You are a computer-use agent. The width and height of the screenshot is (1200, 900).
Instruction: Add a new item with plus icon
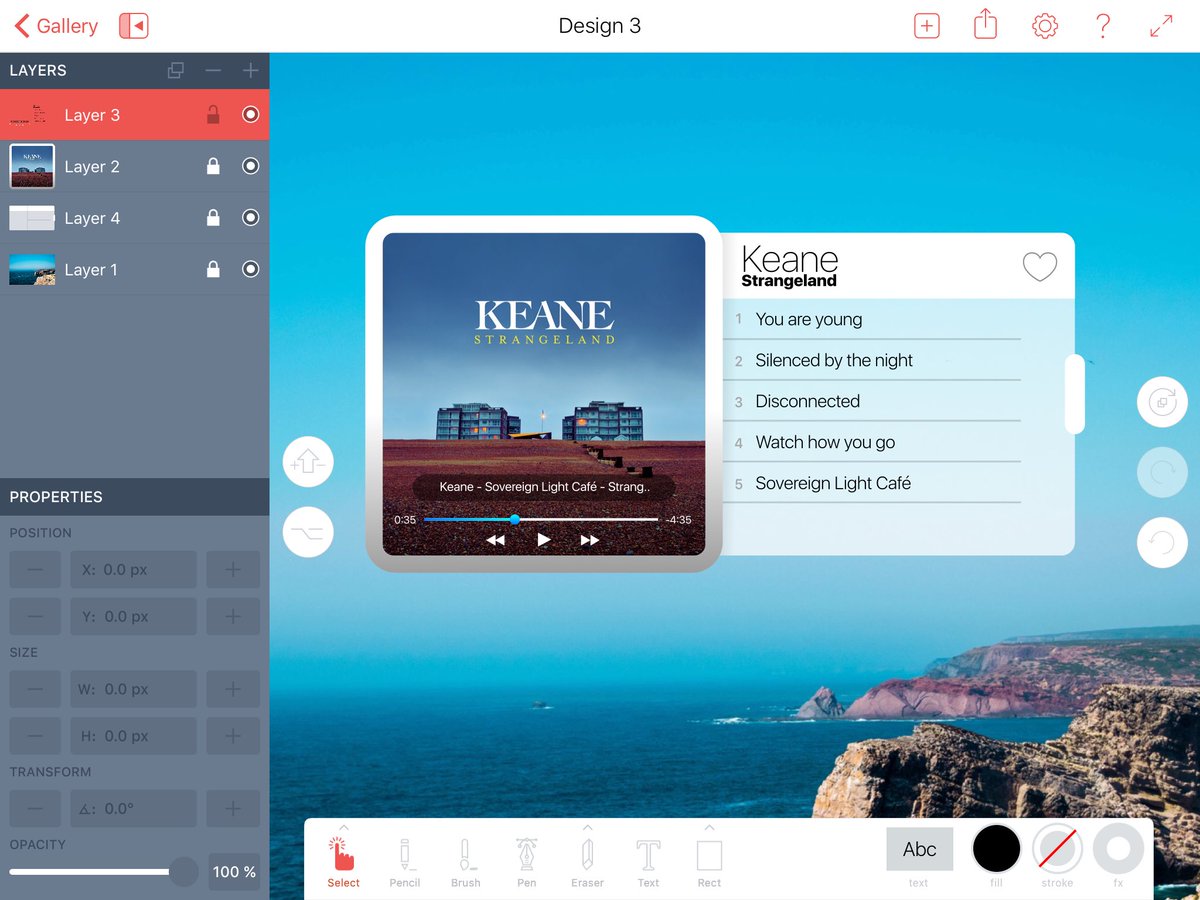[927, 26]
